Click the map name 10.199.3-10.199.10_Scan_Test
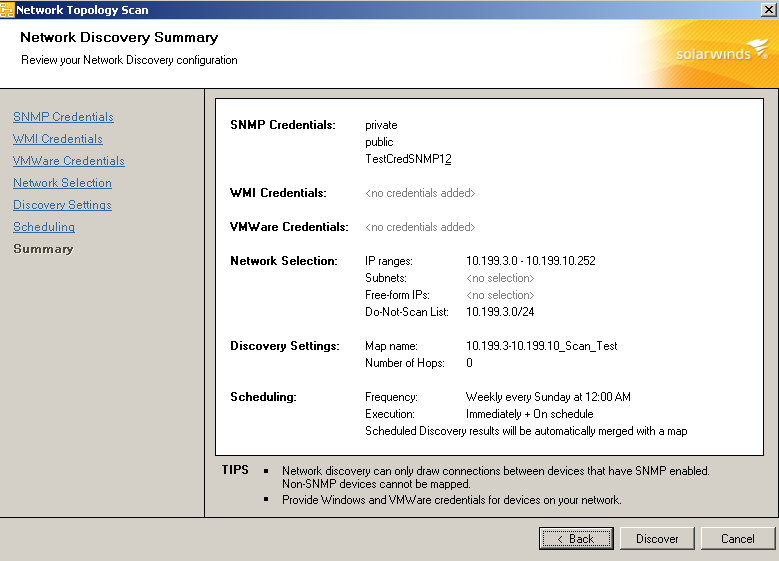Image resolution: width=779 pixels, height=561 pixels. click(x=541, y=346)
